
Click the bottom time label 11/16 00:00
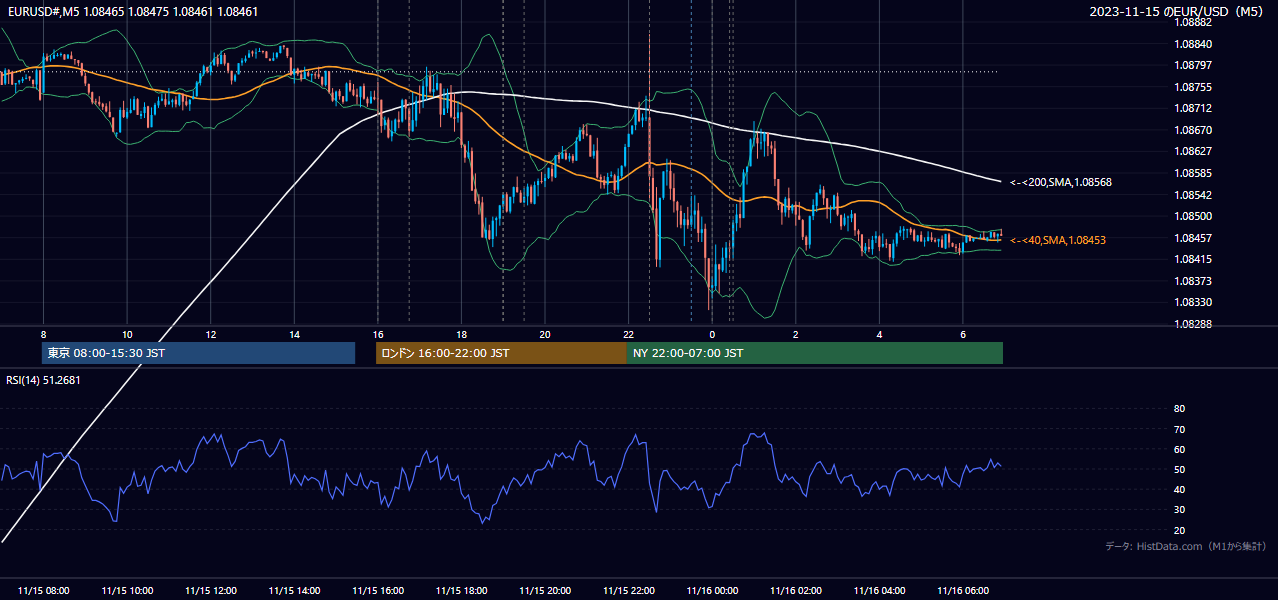pos(712,591)
